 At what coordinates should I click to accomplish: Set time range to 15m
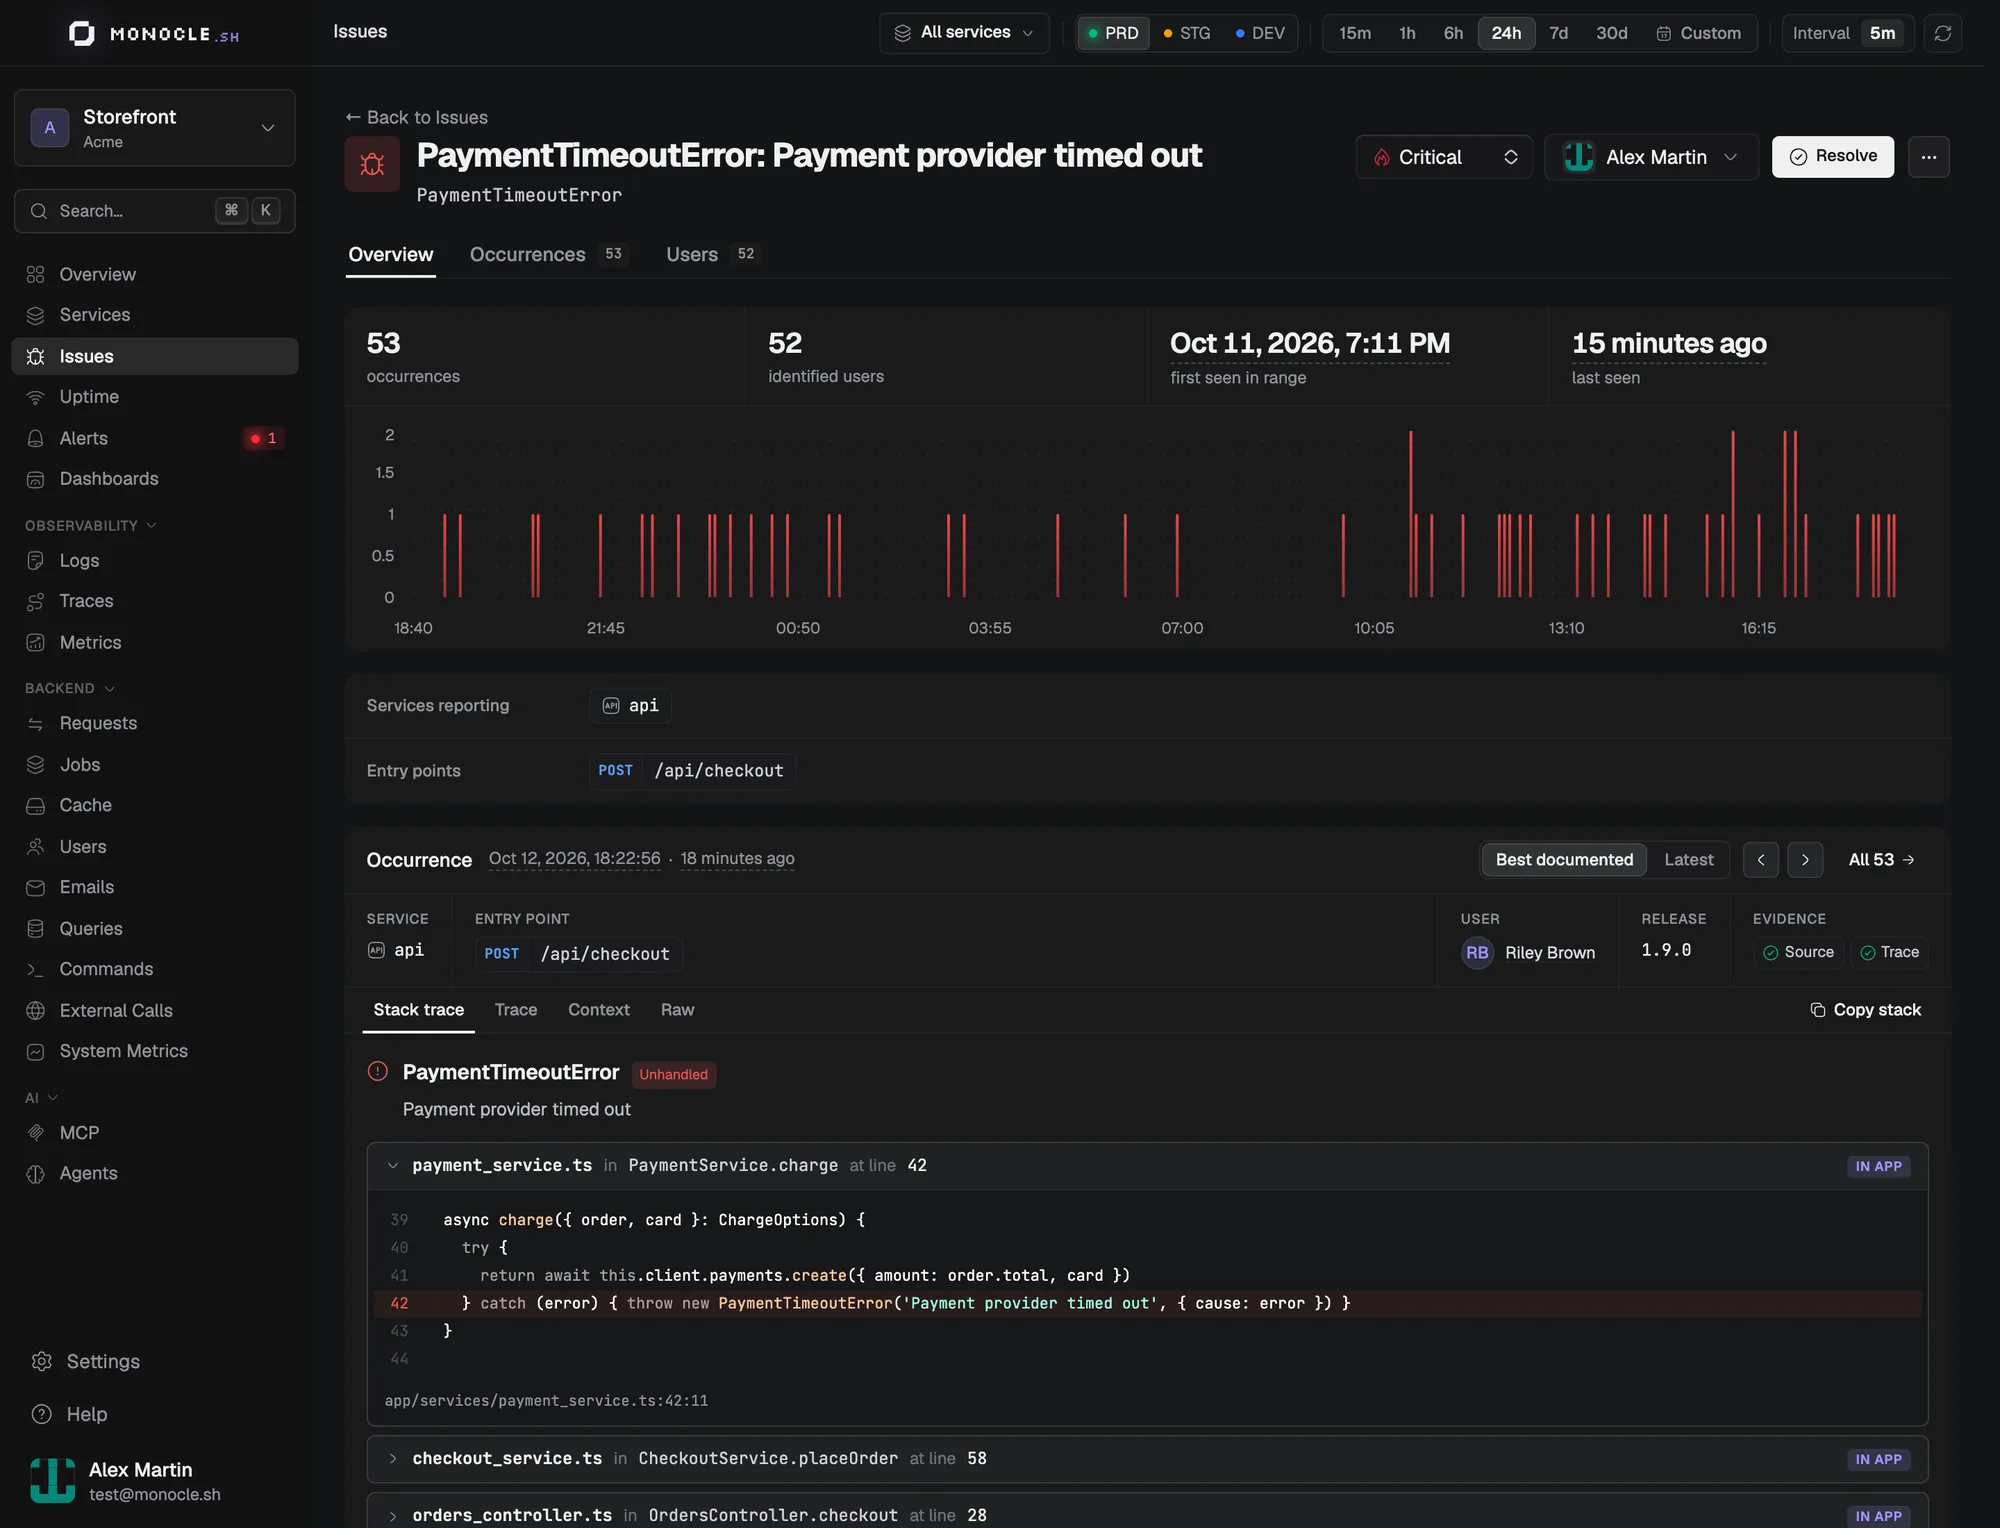[1355, 33]
